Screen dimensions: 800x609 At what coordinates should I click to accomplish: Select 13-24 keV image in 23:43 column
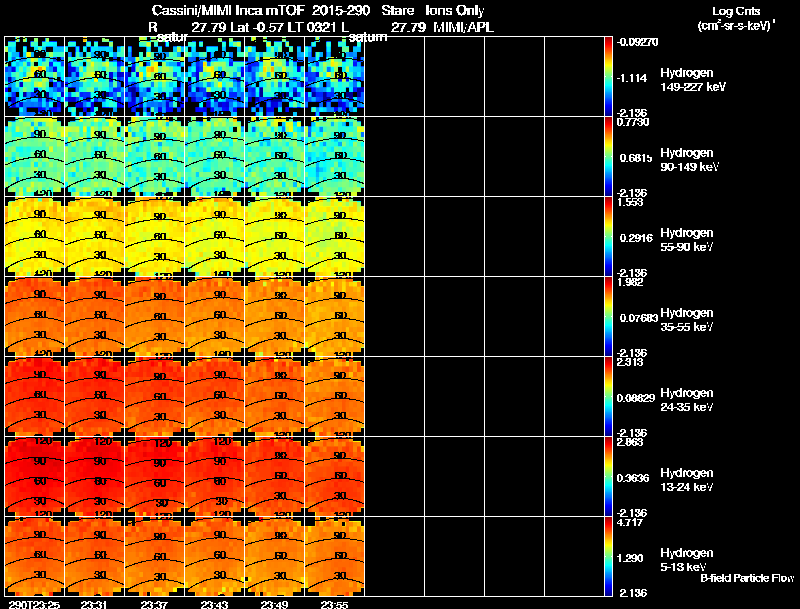214,477
